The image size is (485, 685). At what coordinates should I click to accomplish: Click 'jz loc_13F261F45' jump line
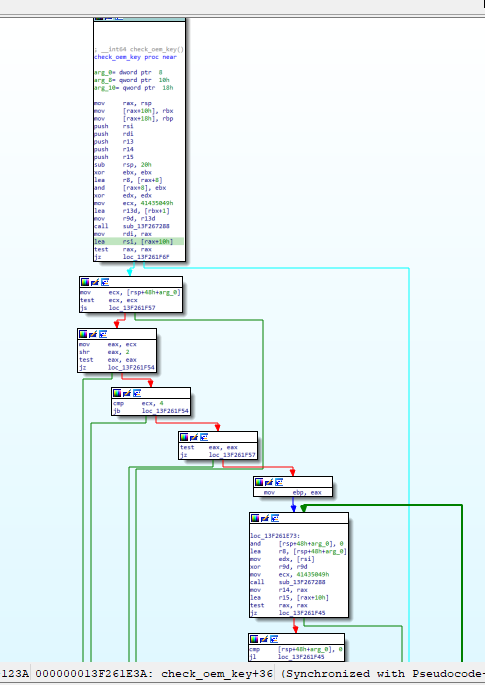pyautogui.click(x=288, y=613)
